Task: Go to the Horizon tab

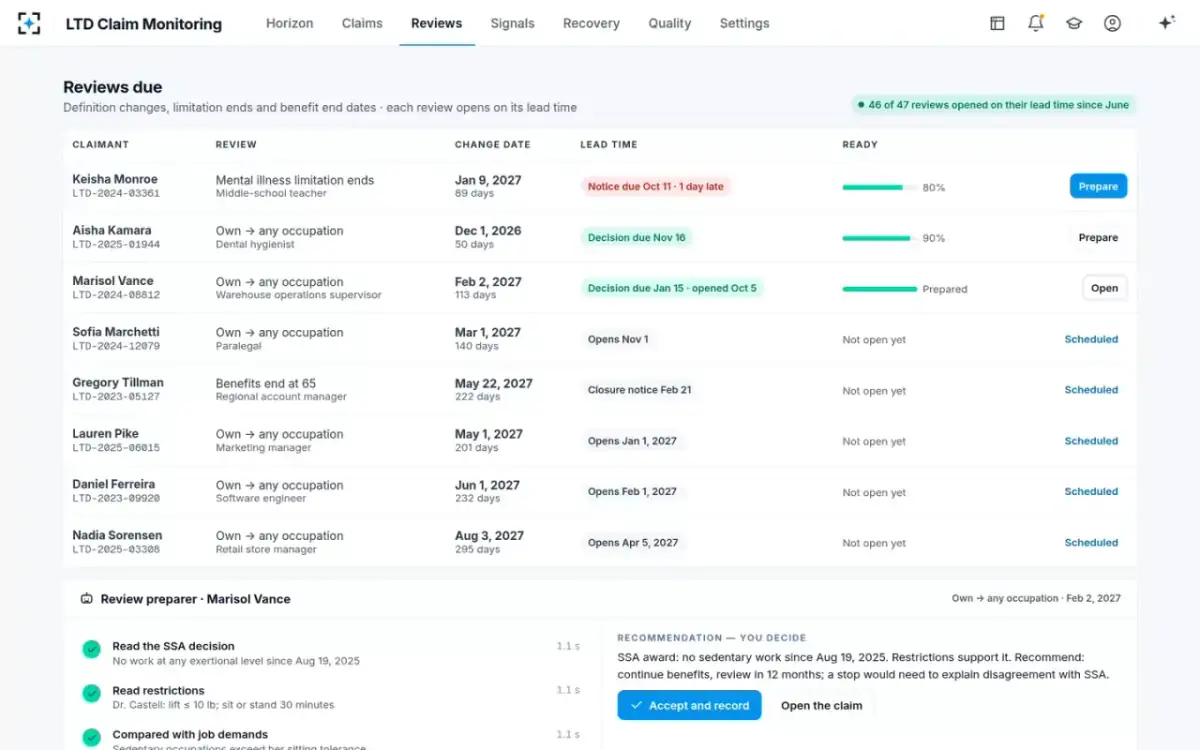Action: click(289, 23)
